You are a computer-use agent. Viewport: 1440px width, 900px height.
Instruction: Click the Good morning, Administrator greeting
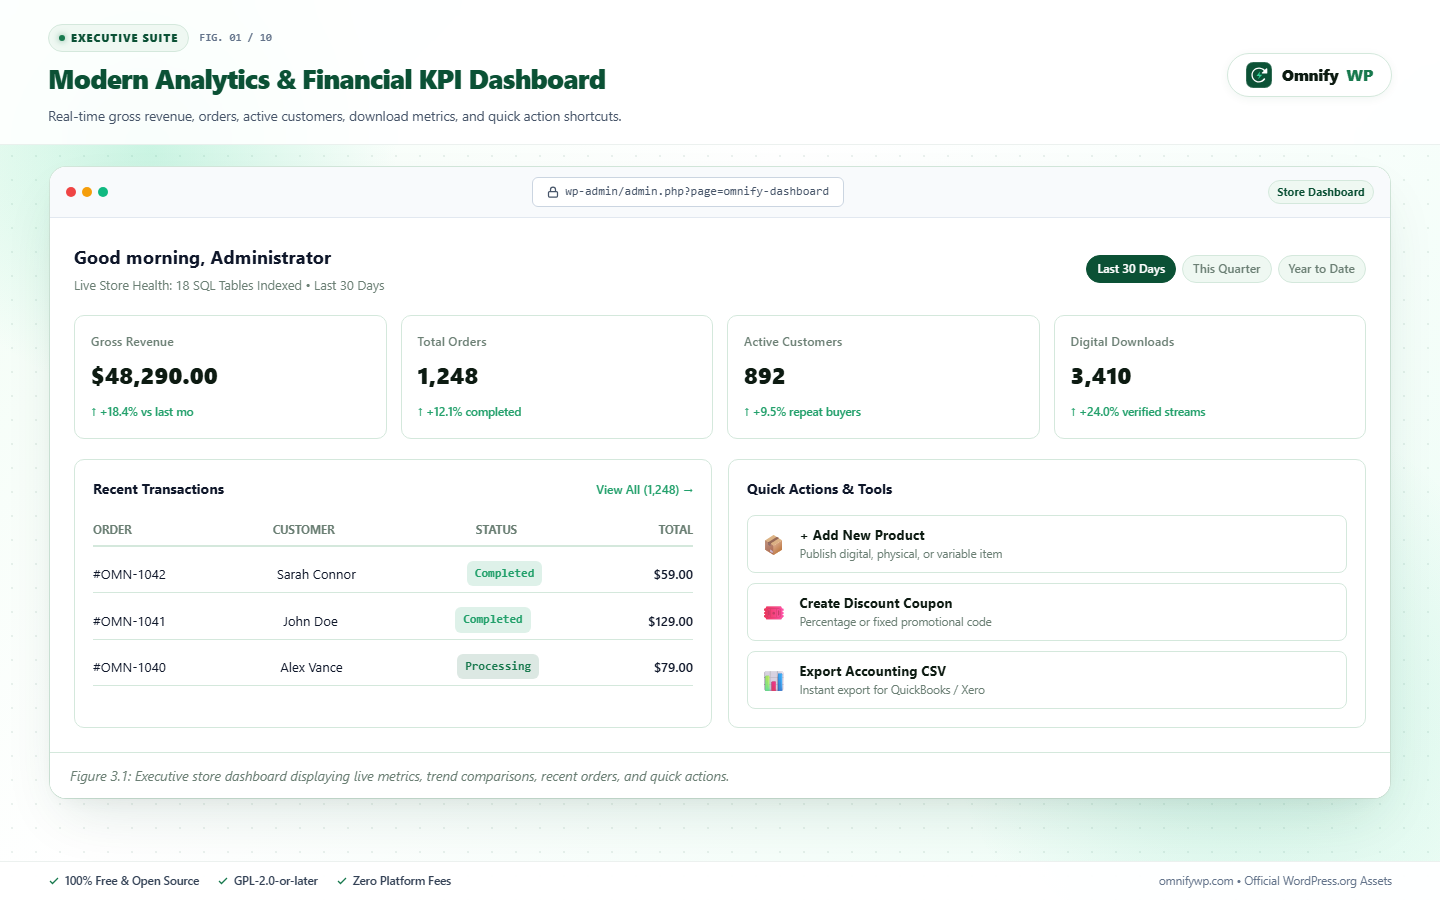(x=202, y=258)
